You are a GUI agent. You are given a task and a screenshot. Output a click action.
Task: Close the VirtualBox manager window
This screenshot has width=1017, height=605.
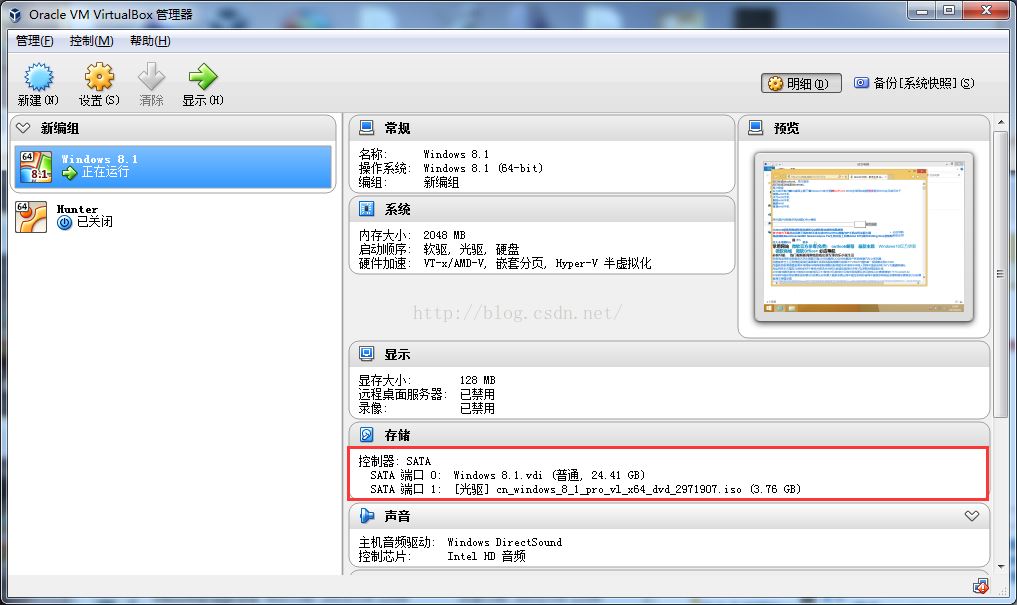tap(986, 11)
